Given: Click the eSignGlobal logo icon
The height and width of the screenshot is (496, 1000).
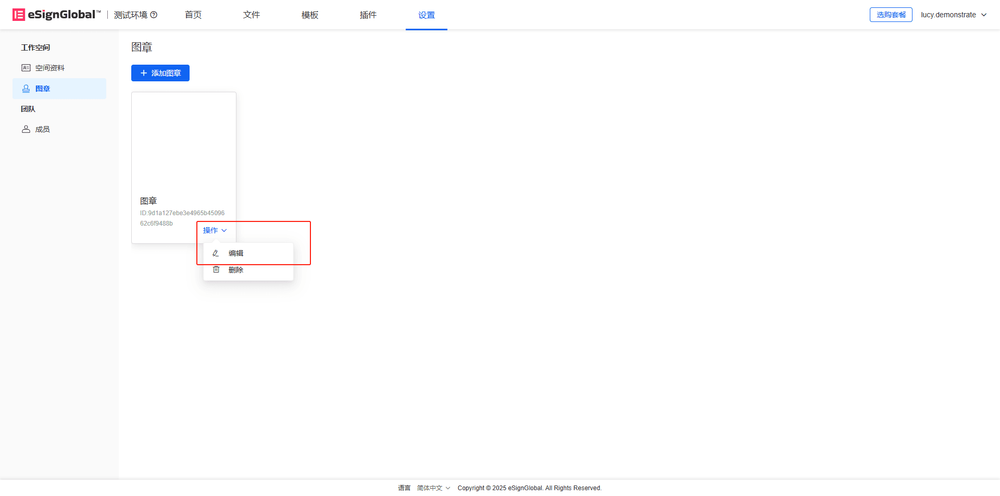Looking at the screenshot, I should click(19, 15).
